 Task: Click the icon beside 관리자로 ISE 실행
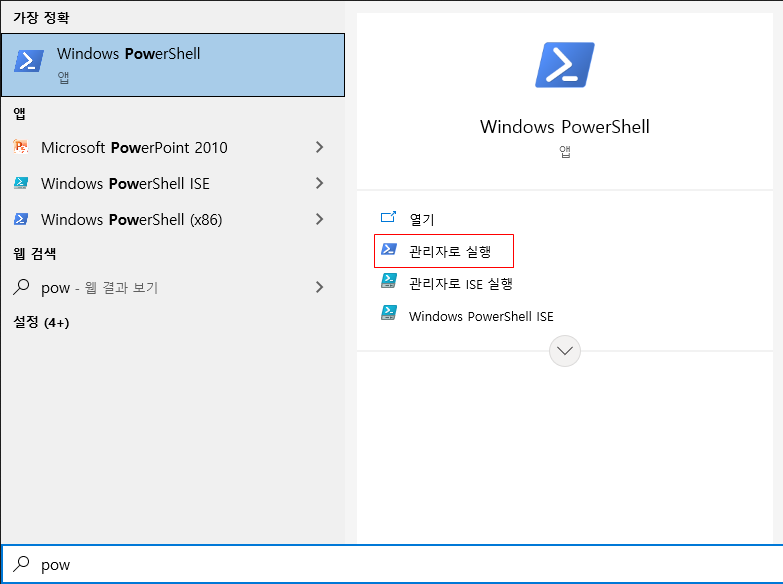[389, 281]
